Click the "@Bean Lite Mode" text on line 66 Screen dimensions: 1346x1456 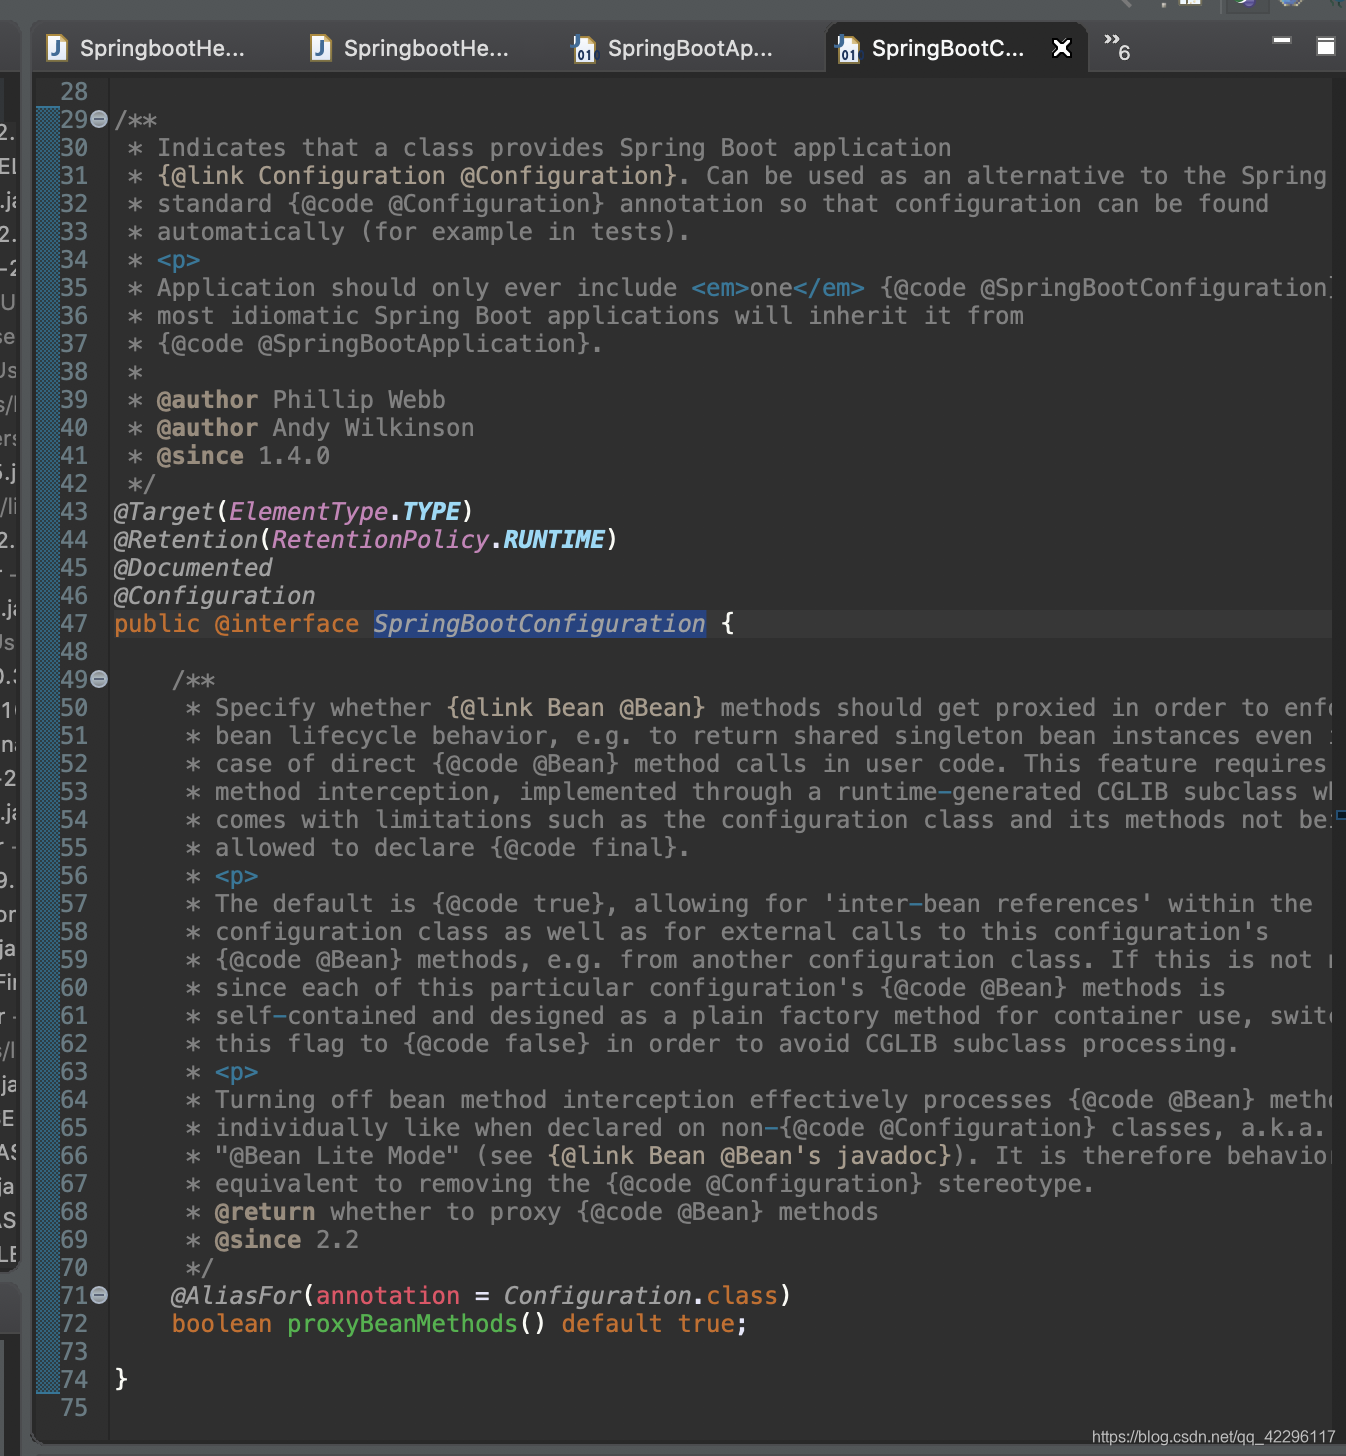(x=337, y=1156)
